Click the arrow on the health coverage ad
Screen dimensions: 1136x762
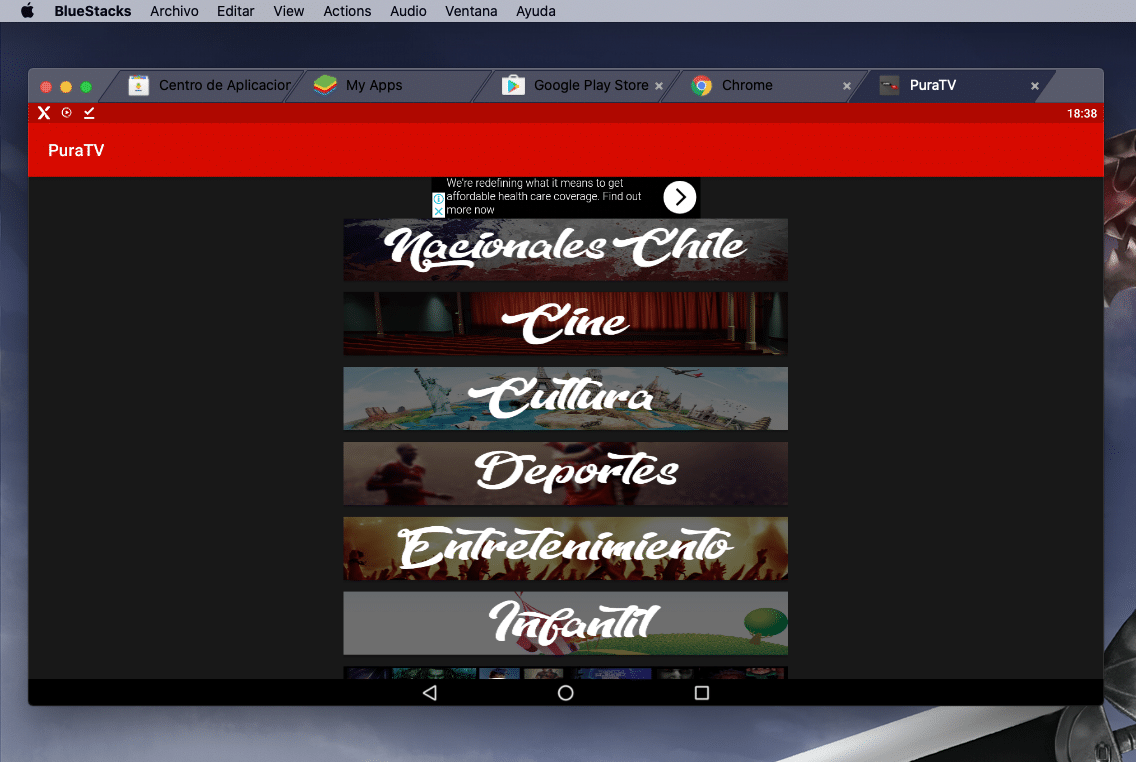pyautogui.click(x=680, y=197)
